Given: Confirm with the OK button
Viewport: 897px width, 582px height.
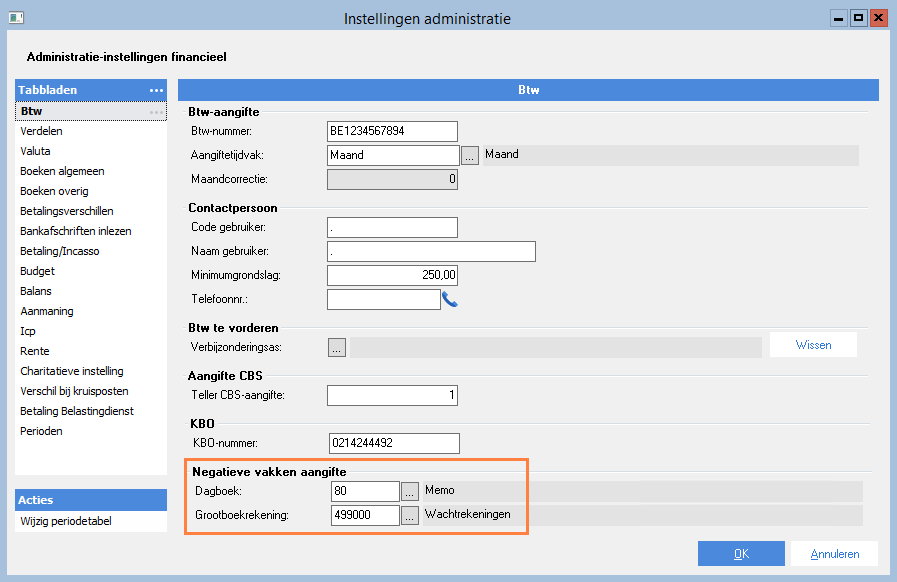Looking at the screenshot, I should (741, 554).
